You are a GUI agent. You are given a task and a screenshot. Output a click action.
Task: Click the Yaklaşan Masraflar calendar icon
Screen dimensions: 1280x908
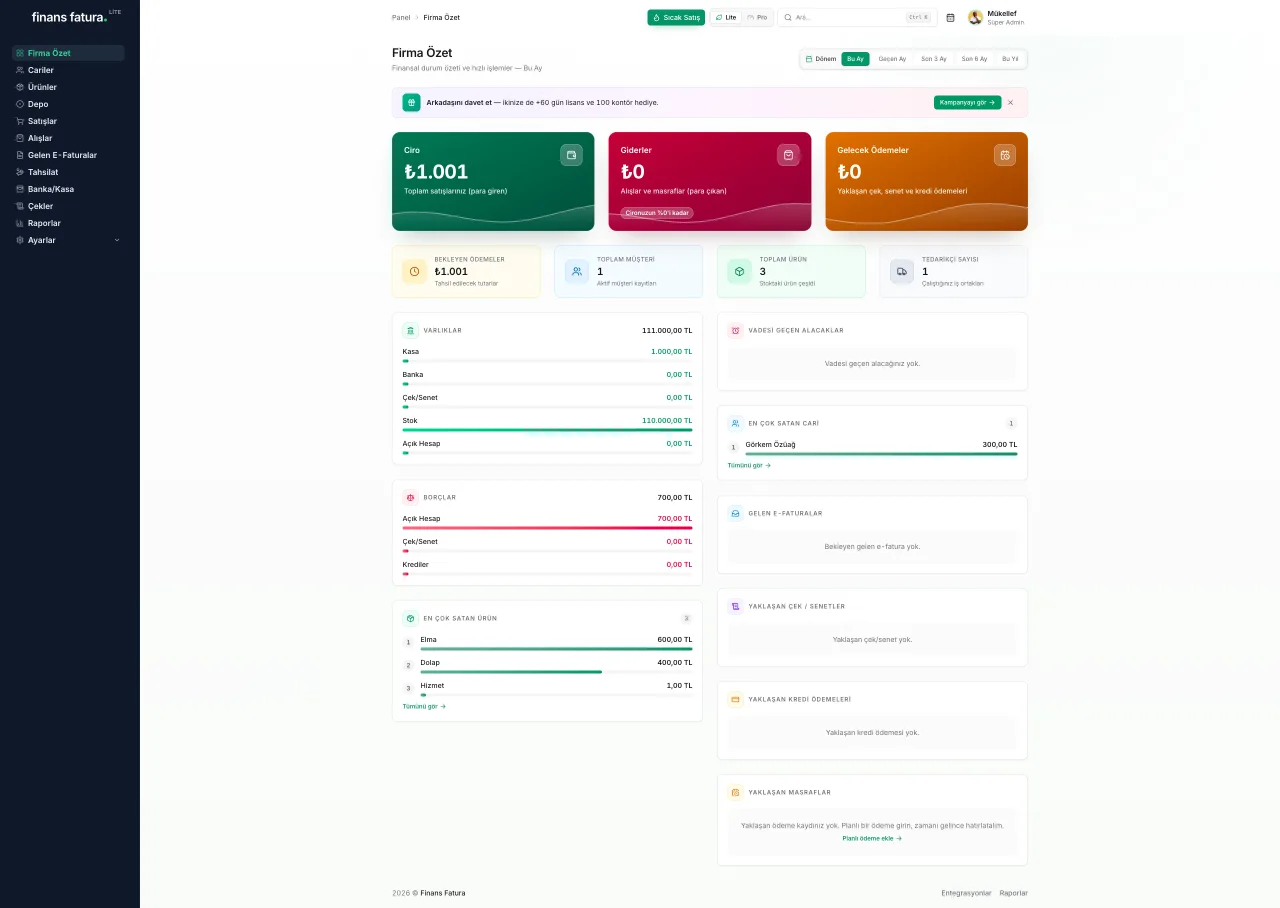[736, 792]
